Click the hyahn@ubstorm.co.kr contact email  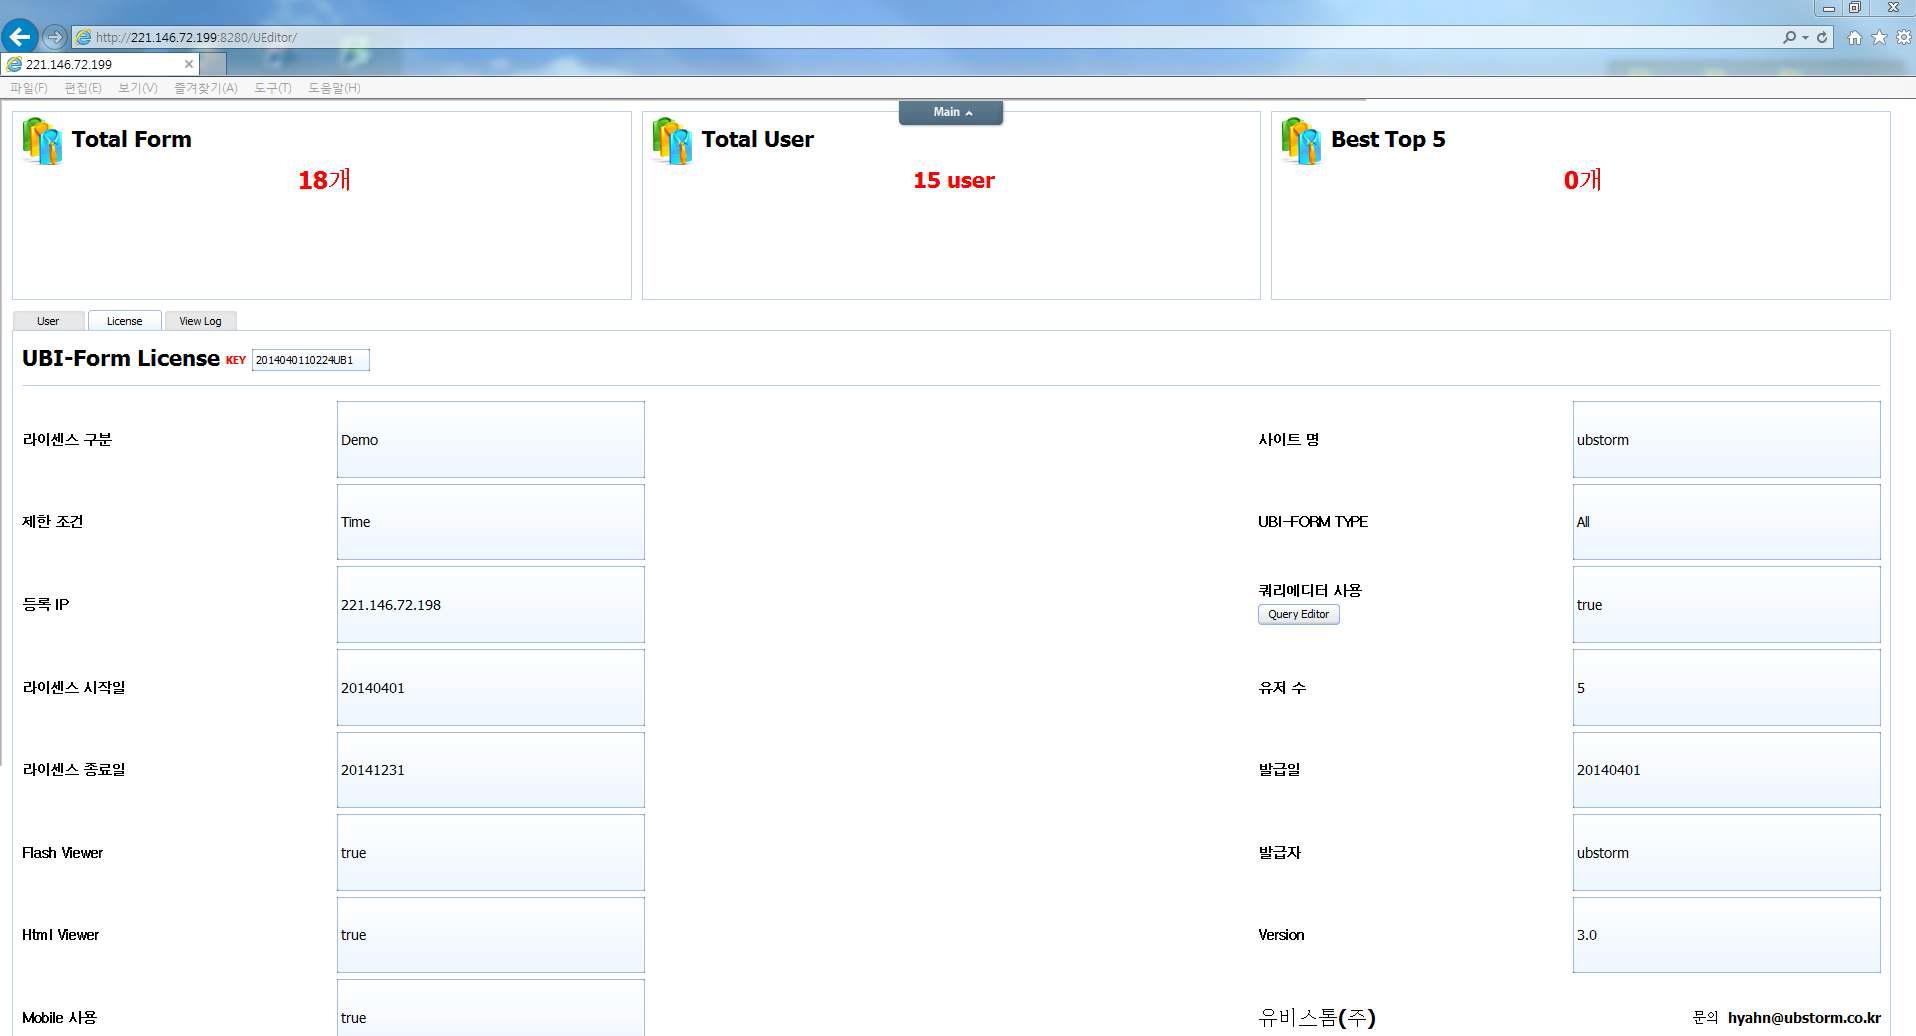[1804, 1018]
